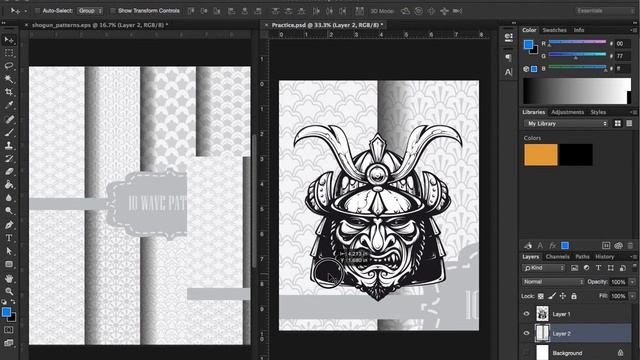The image size is (640, 360).
Task: Filter layers by shape type
Action: coord(611,268)
